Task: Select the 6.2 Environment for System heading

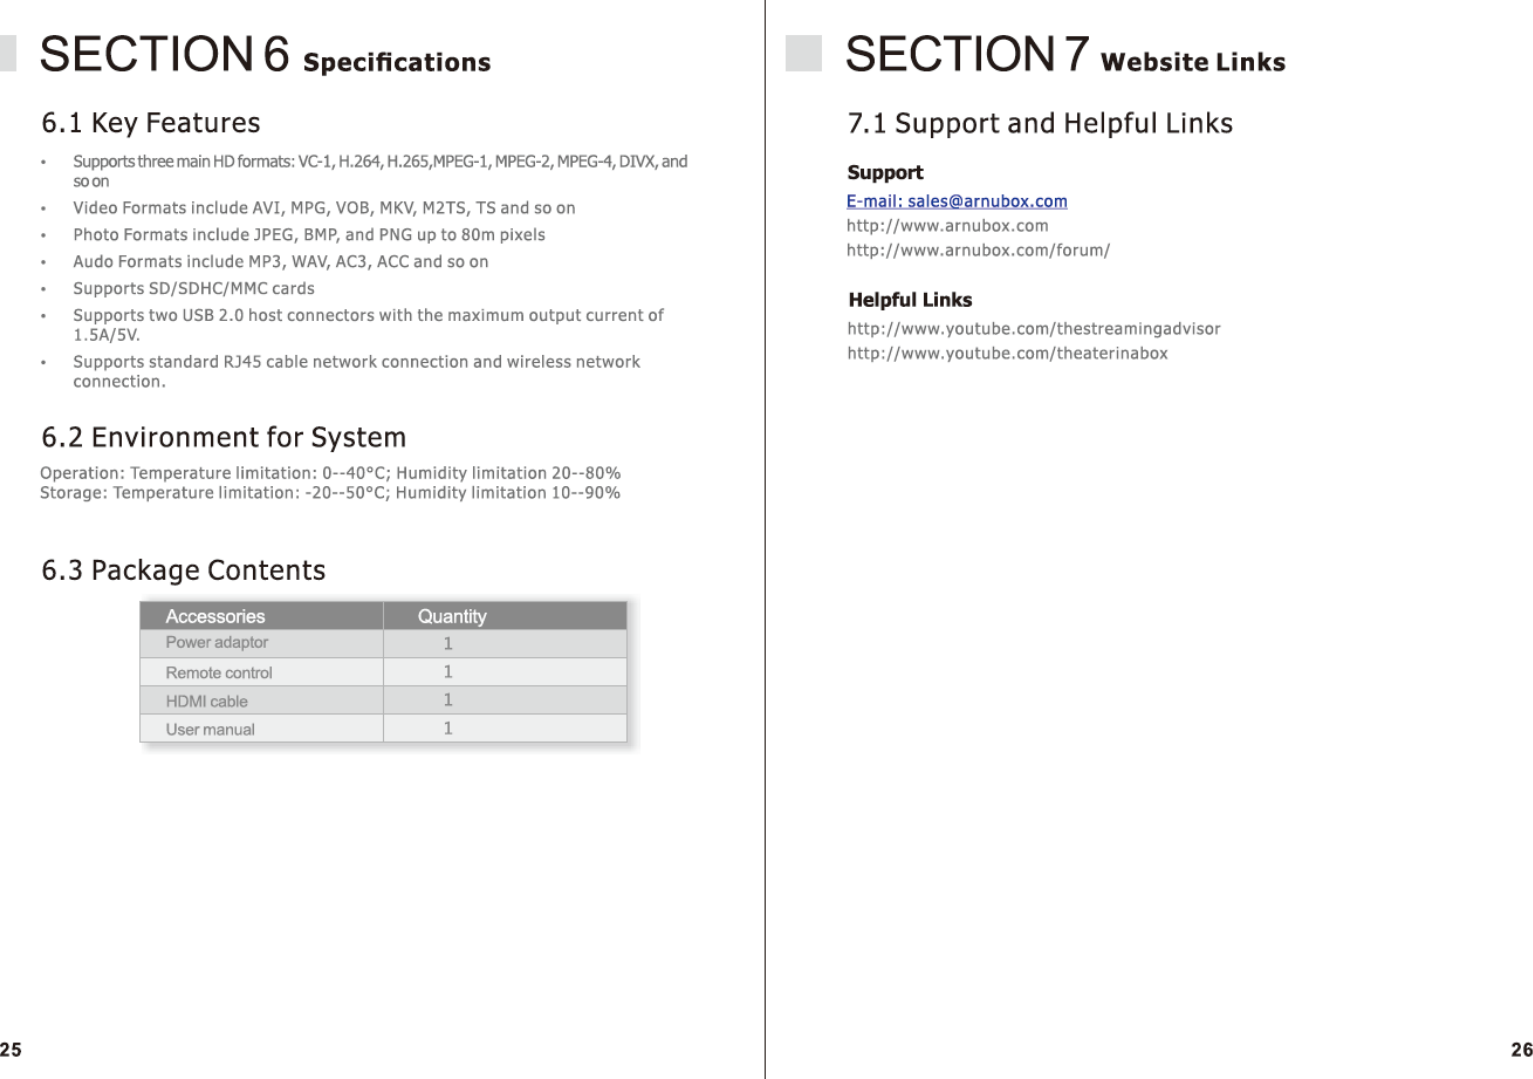Action: (x=223, y=438)
